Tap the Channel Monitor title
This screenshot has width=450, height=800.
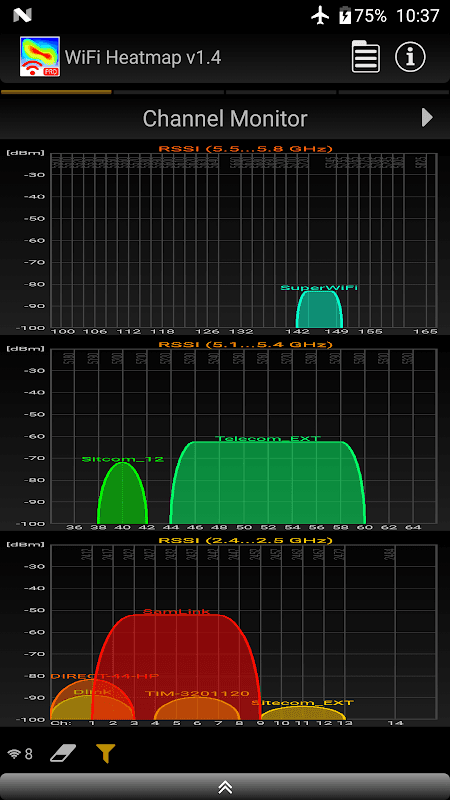coord(224,118)
